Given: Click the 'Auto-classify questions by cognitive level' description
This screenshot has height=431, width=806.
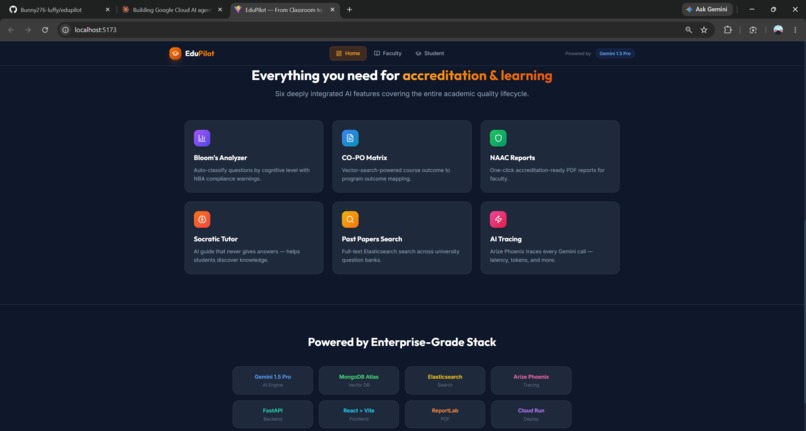Looking at the screenshot, I should (252, 174).
